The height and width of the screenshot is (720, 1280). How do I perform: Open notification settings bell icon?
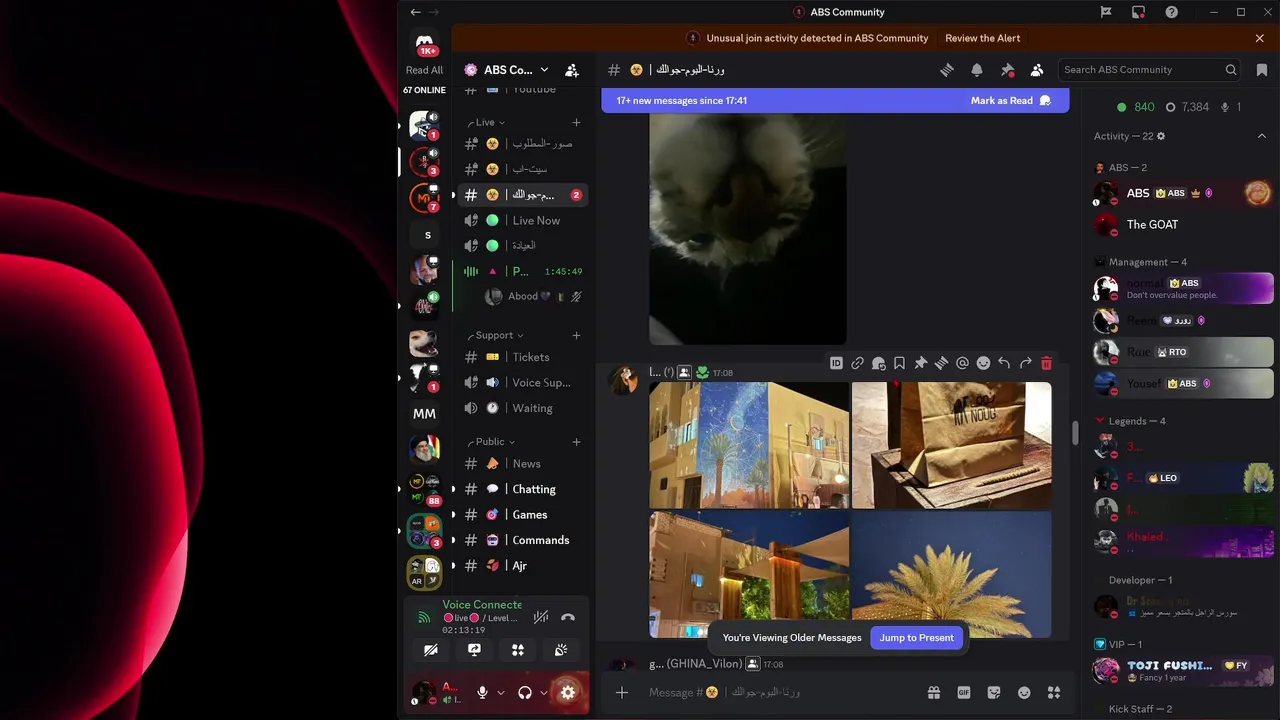[977, 70]
